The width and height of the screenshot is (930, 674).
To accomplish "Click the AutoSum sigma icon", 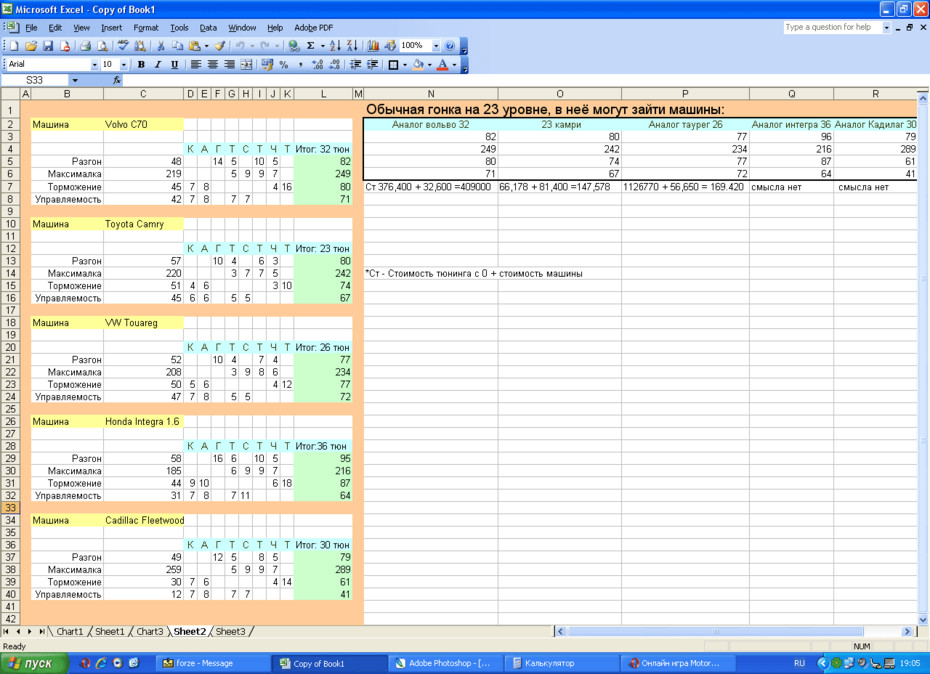I will (310, 46).
